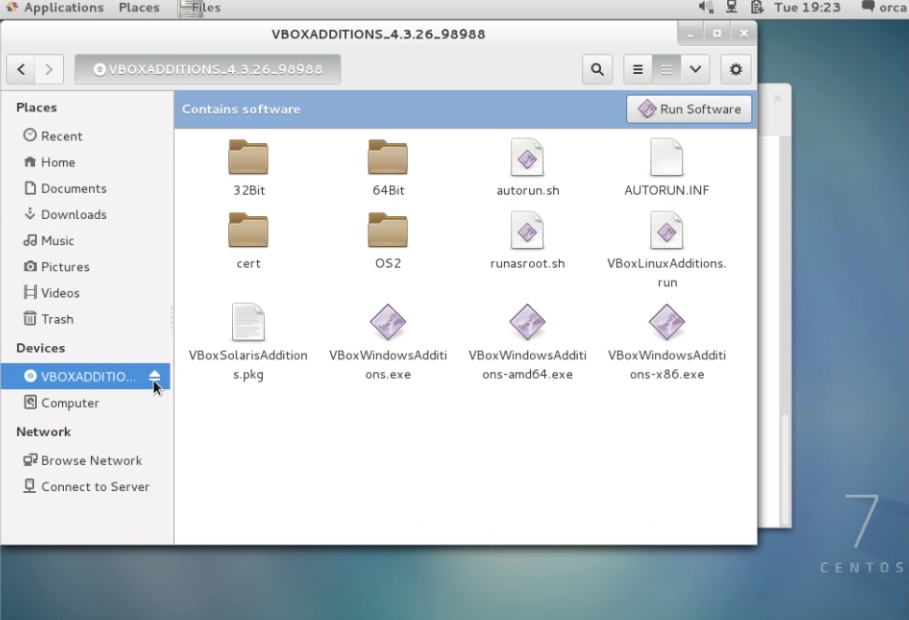Open Videos in sidebar
This screenshot has height=620, width=909.
pos(87,292)
